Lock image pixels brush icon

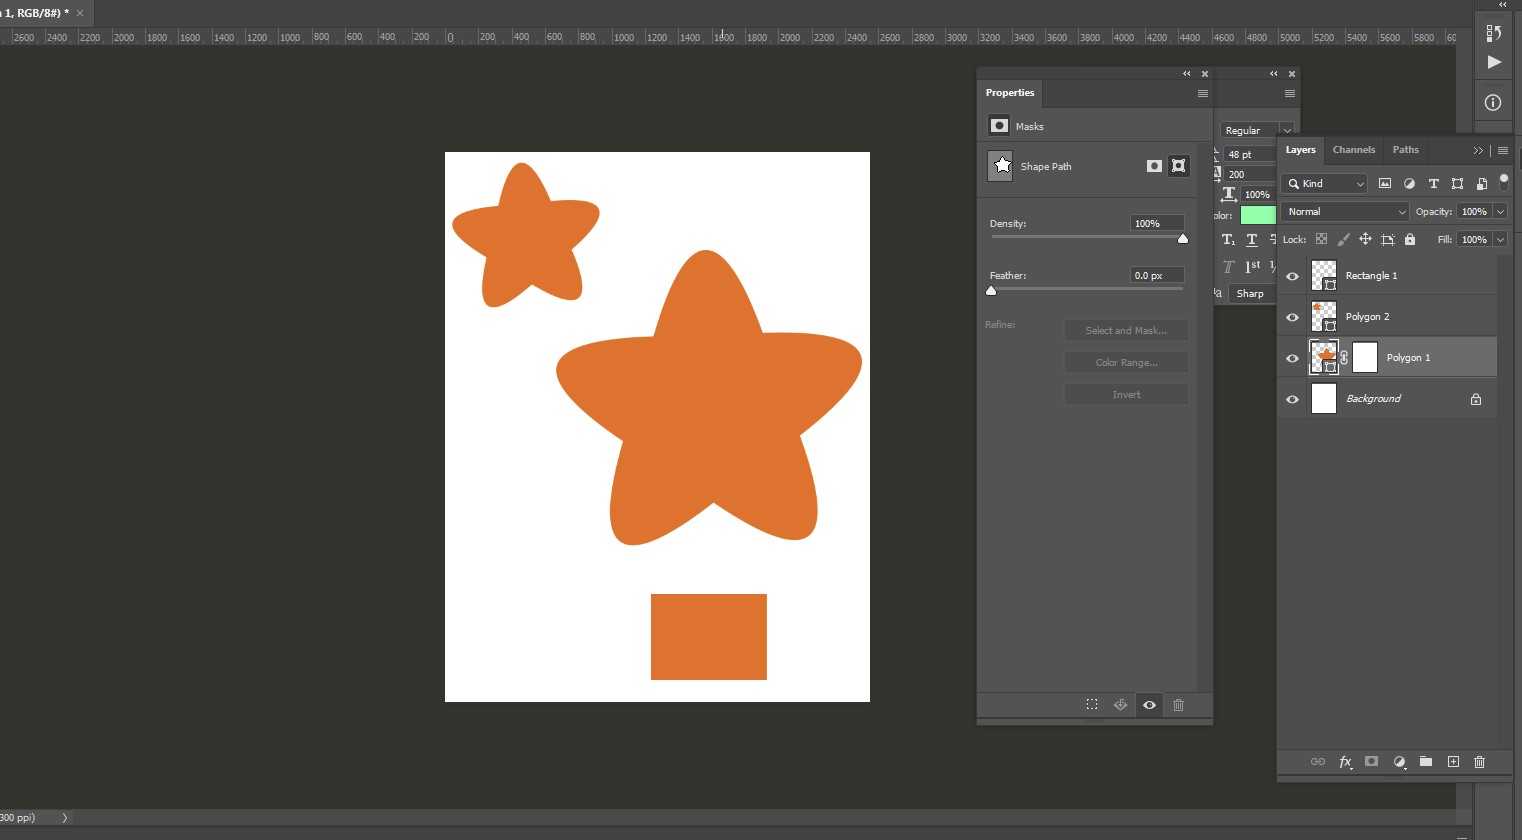(x=1343, y=239)
